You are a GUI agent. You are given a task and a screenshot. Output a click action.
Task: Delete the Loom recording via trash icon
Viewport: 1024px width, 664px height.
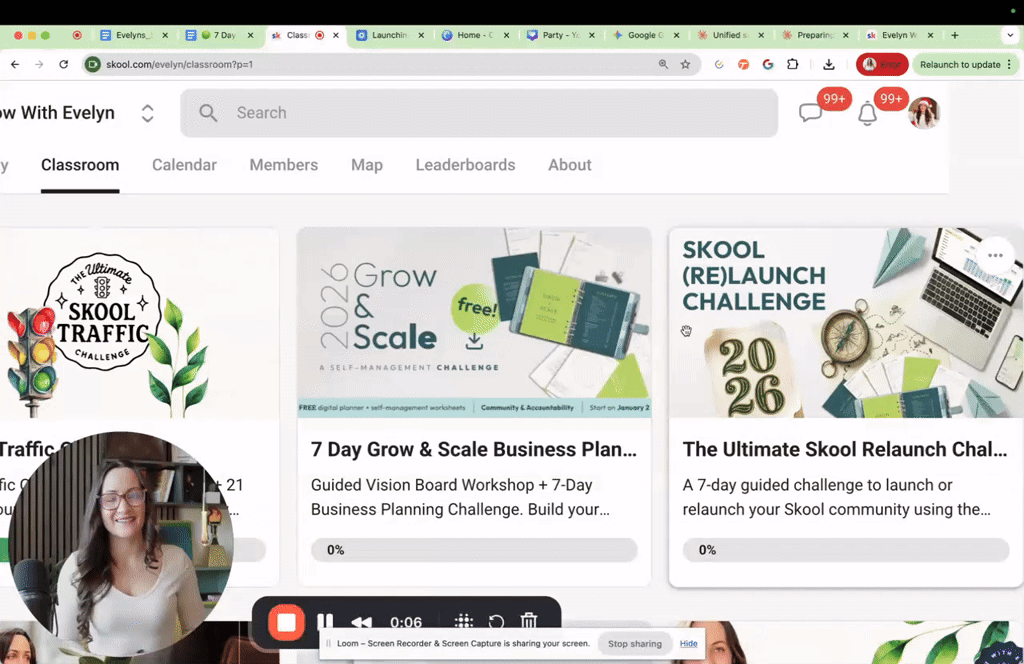click(x=529, y=621)
